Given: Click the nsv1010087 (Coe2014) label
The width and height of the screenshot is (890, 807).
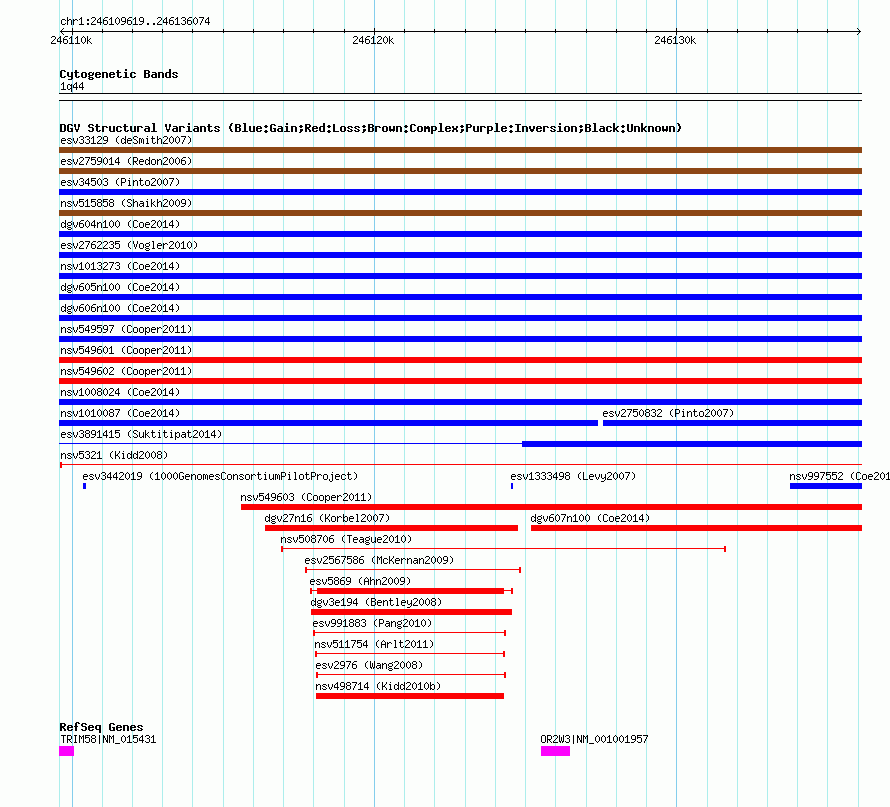Looking at the screenshot, I should pos(120,413).
